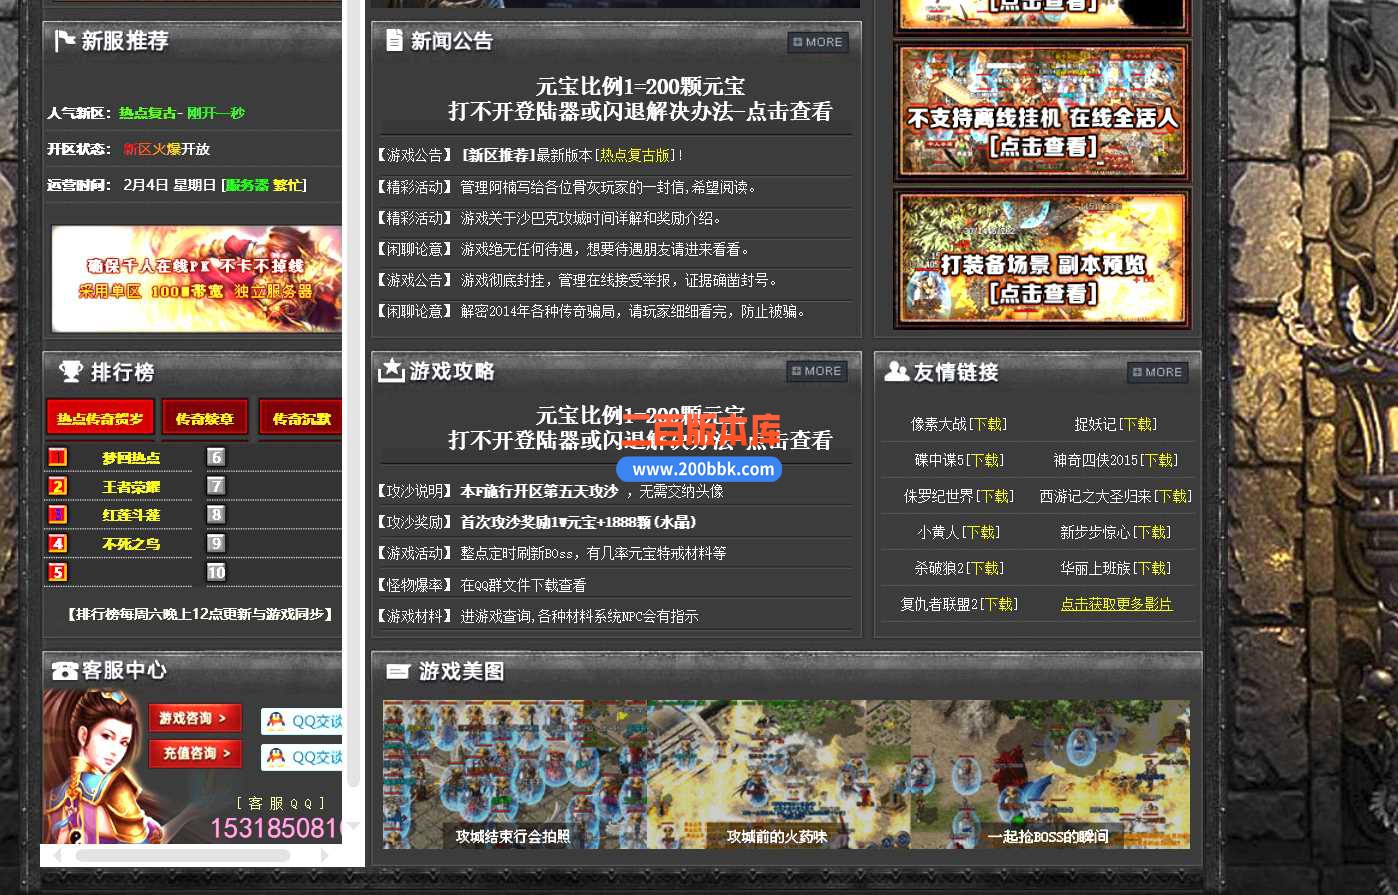Click the star icon beside 游戏攻略

click(391, 370)
